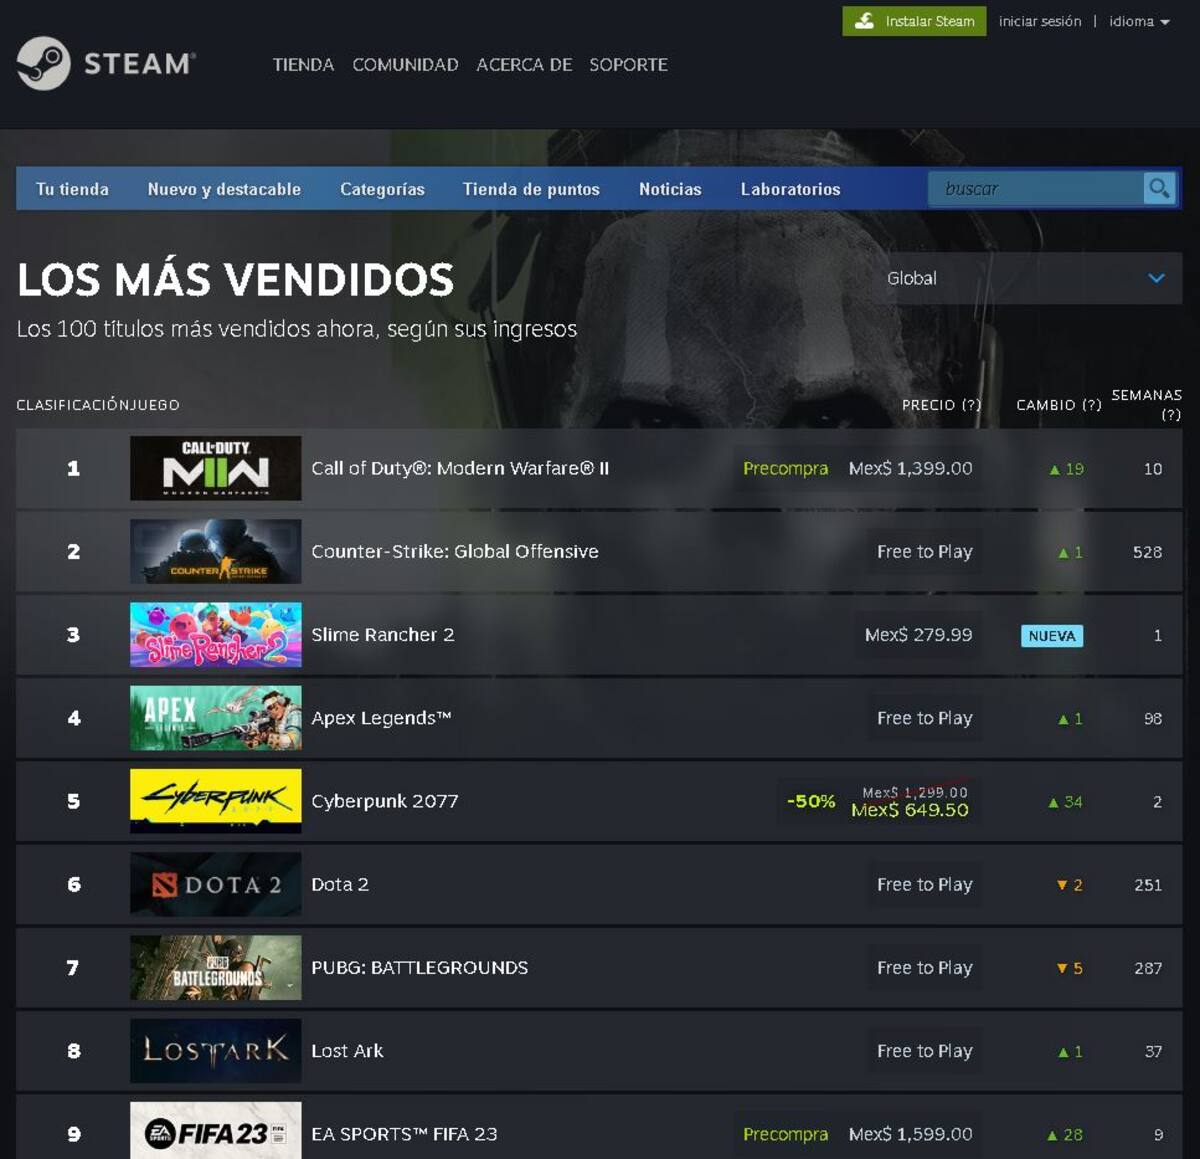The width and height of the screenshot is (1200, 1159).
Task: Open the ACERCA DE menu item
Action: pos(524,64)
